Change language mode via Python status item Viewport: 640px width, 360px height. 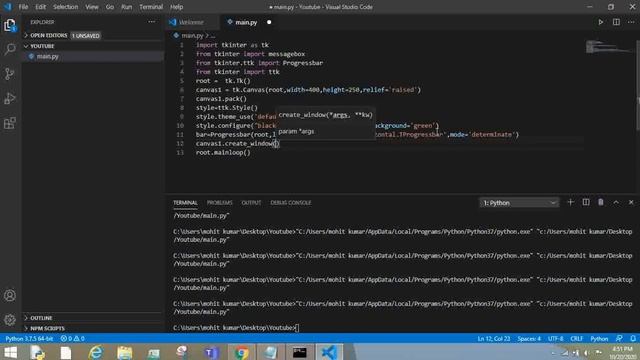[599, 339]
